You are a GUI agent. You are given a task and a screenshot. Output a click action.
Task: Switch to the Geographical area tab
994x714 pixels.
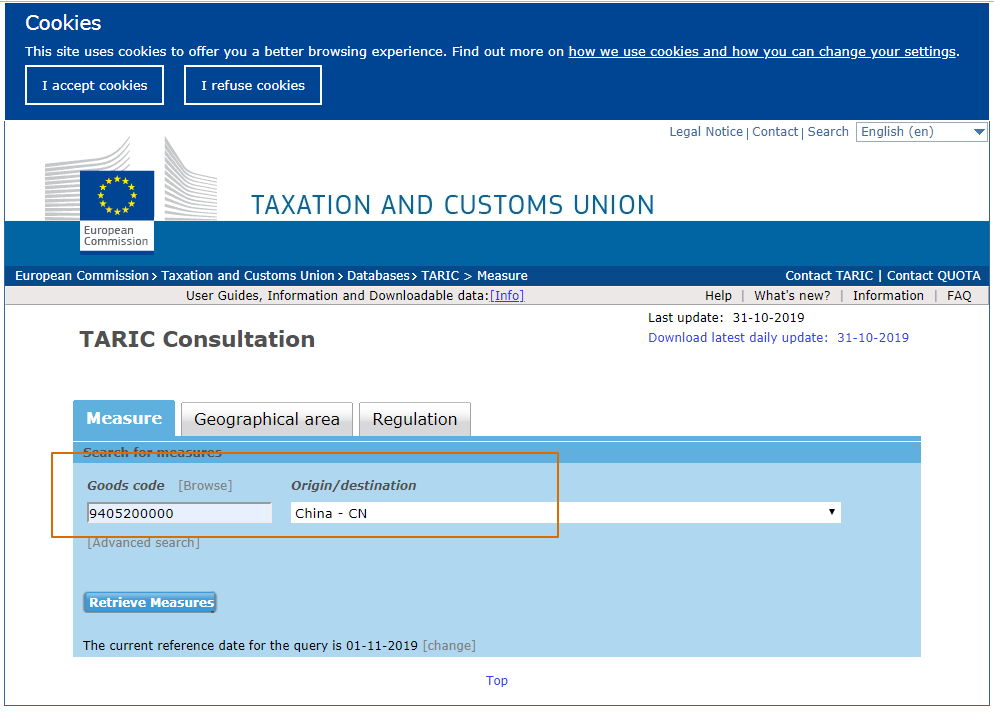tap(267, 419)
